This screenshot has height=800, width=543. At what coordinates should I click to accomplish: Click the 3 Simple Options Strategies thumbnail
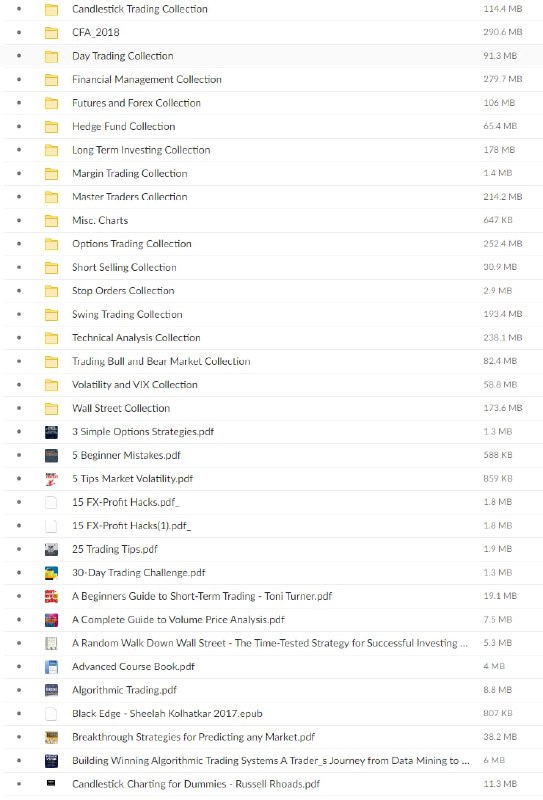click(51, 432)
